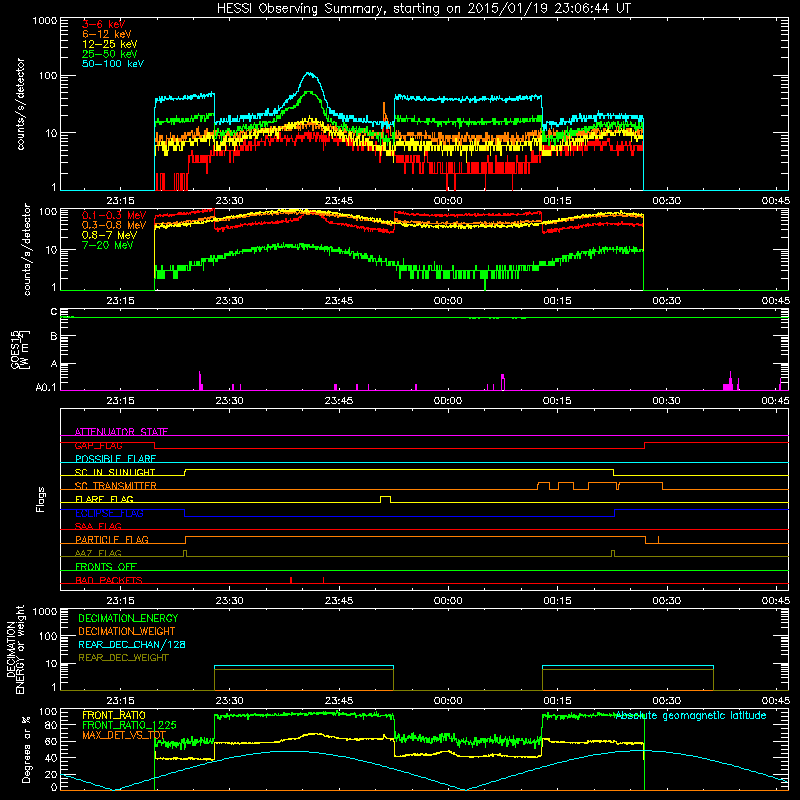The height and width of the screenshot is (800, 800).
Task: Select the BAD_PACKETS flag label
Action: [x=109, y=580]
